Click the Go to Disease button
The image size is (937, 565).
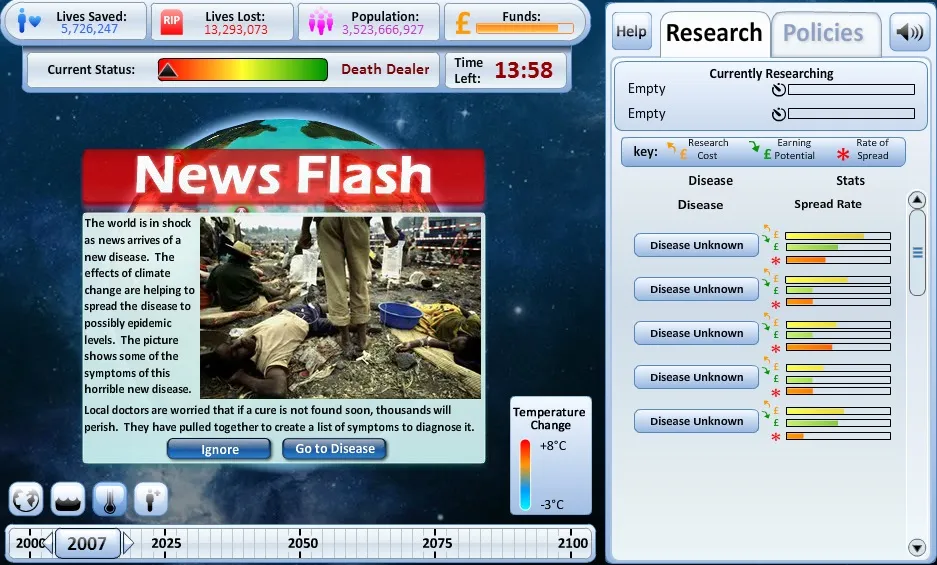click(x=335, y=448)
